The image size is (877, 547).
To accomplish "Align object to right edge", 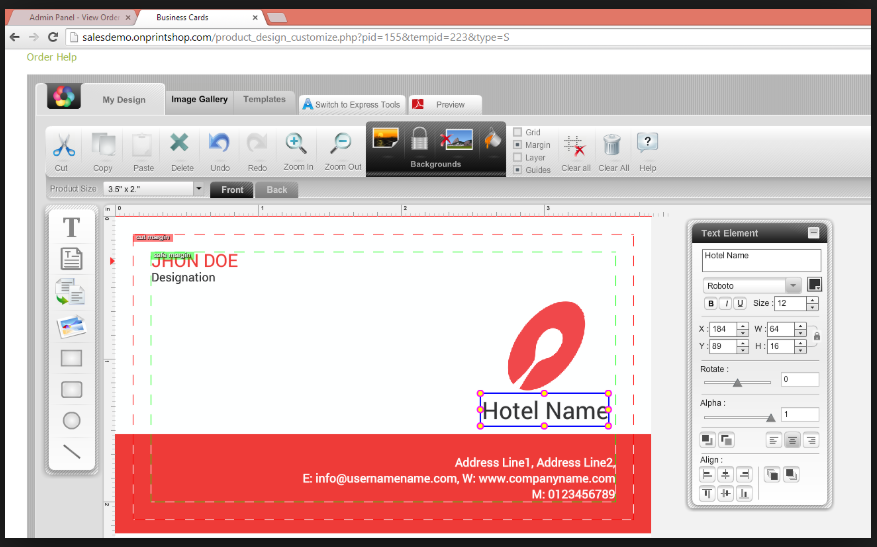I will [744, 475].
